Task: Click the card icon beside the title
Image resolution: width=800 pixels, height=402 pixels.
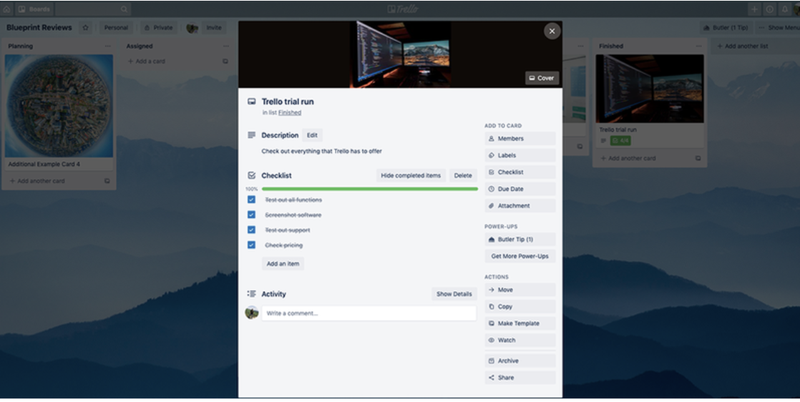Action: (x=252, y=102)
